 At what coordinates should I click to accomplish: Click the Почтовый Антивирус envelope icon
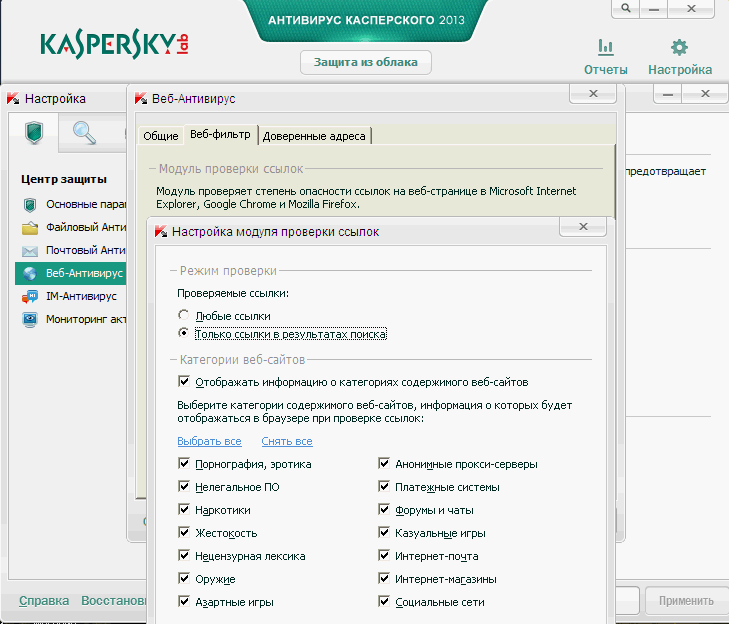click(x=29, y=250)
